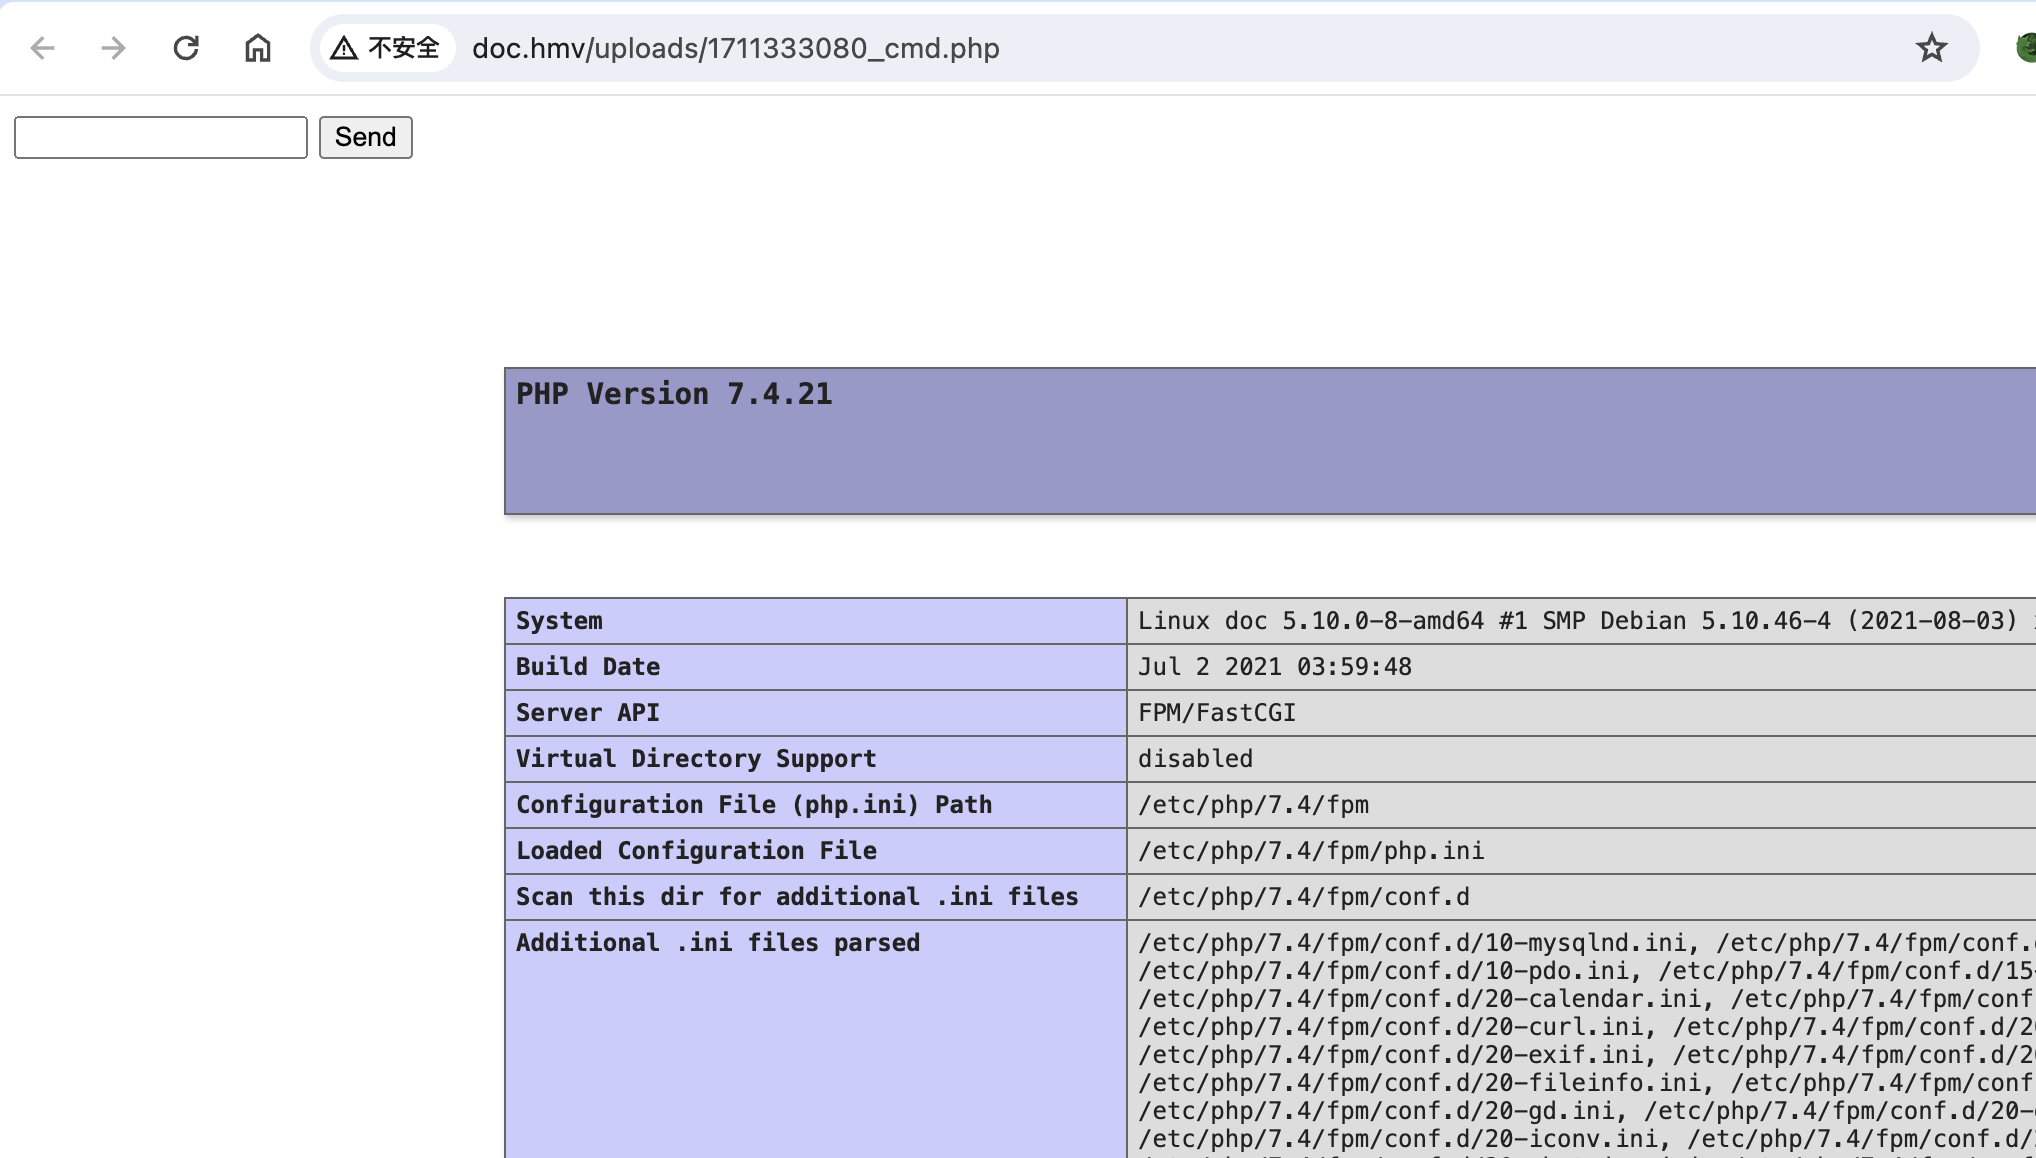Select the Additional .ini files parsed label
The width and height of the screenshot is (2036, 1158).
[x=718, y=943]
